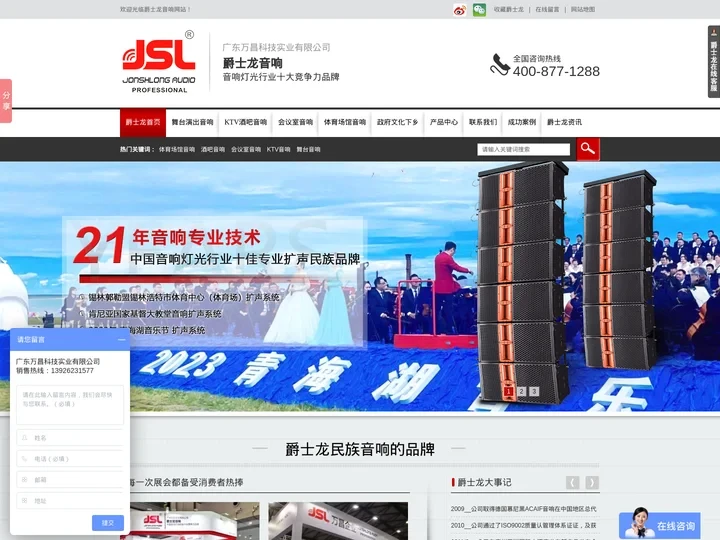Click 收藏爵士龙 top link
This screenshot has width=720, height=540.
(508, 10)
